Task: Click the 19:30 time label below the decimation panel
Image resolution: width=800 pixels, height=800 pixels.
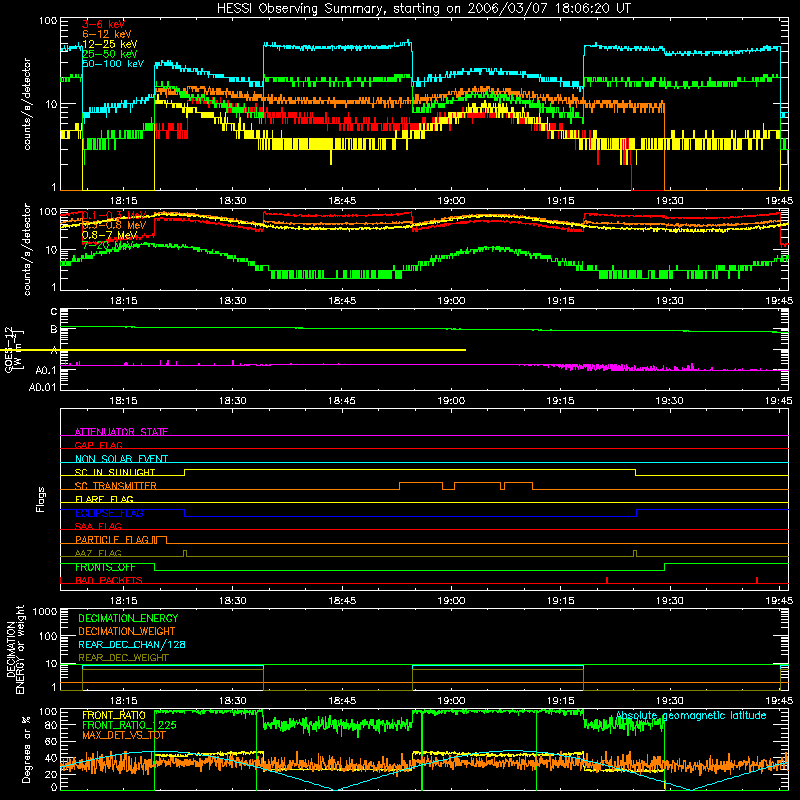Action: click(669, 701)
